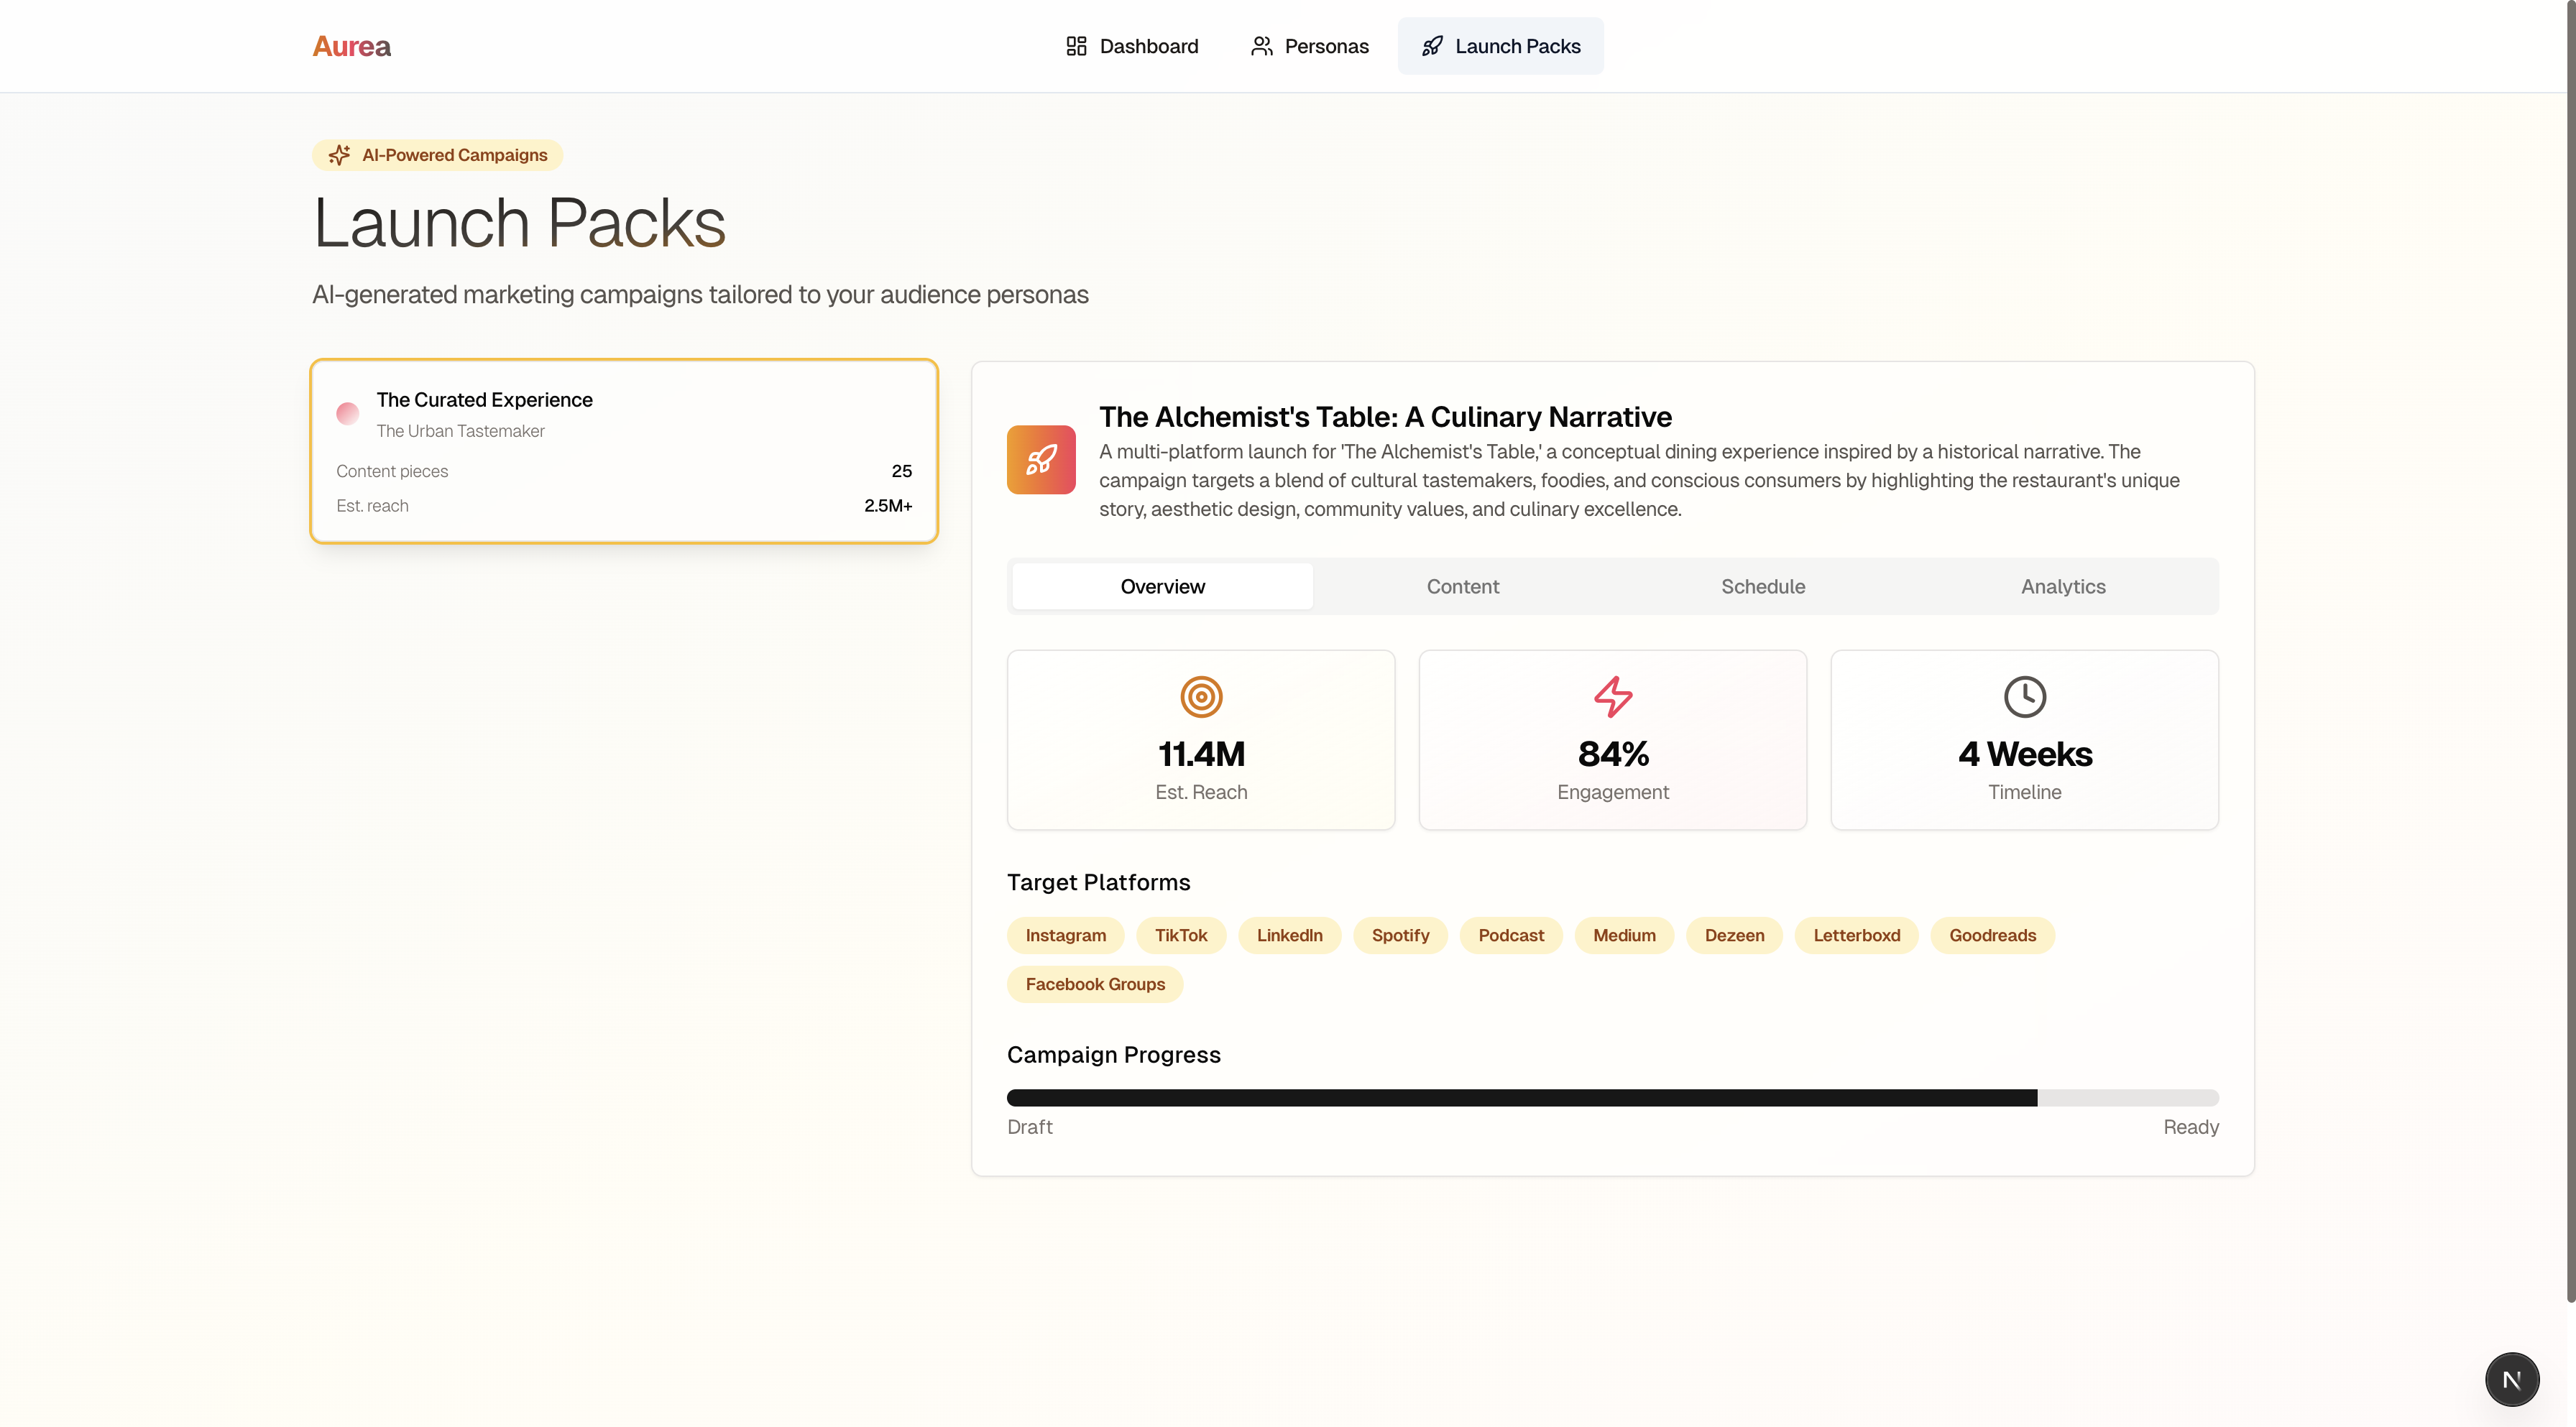The image size is (2576, 1427).
Task: Click the Personas people icon
Action: 1261,46
